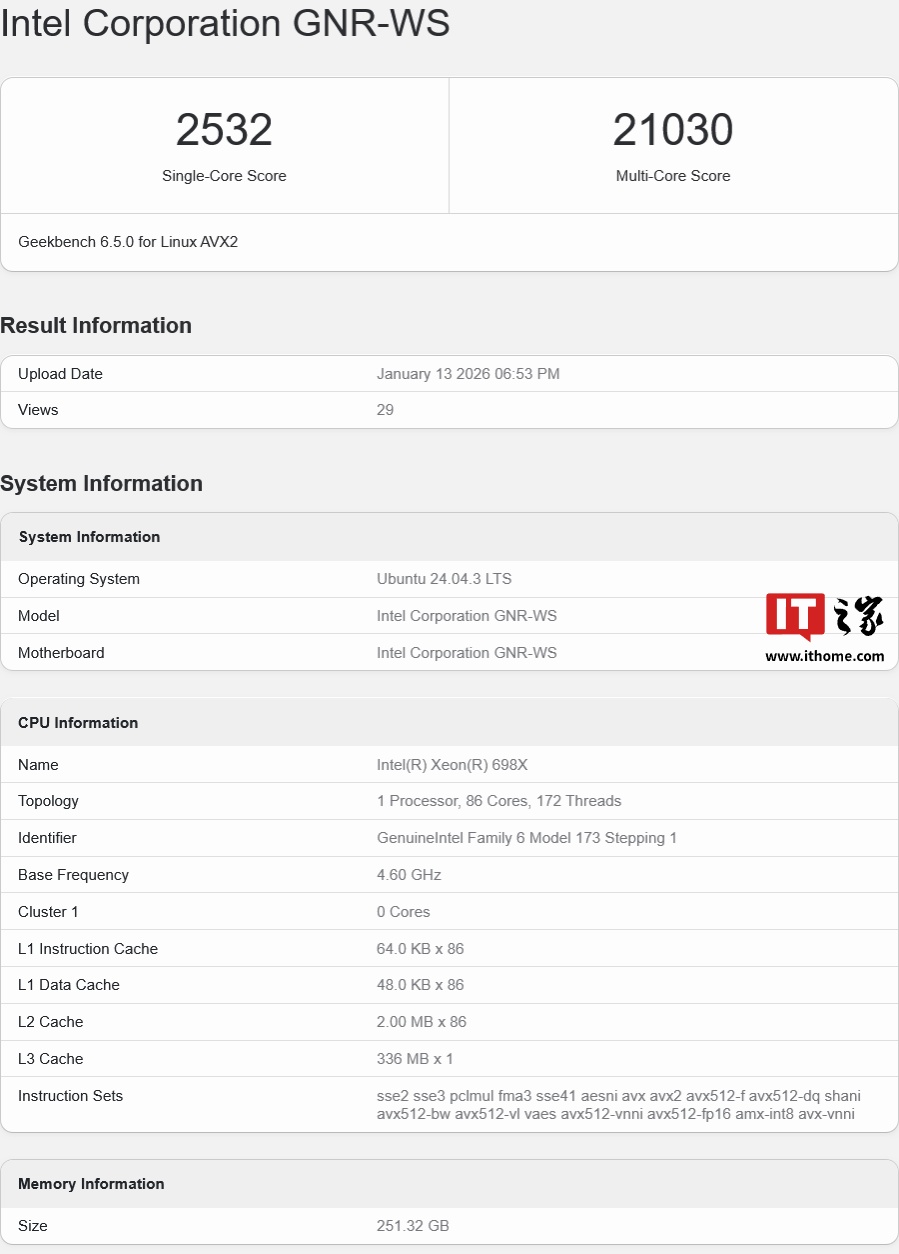Viewport: 899px width, 1254px height.
Task: Click the Views count value 29
Action: point(385,410)
